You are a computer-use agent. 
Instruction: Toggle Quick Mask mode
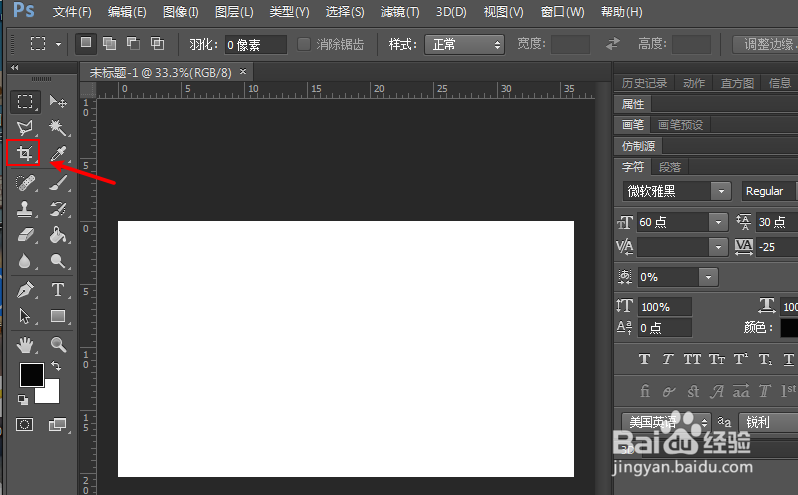tap(24, 424)
